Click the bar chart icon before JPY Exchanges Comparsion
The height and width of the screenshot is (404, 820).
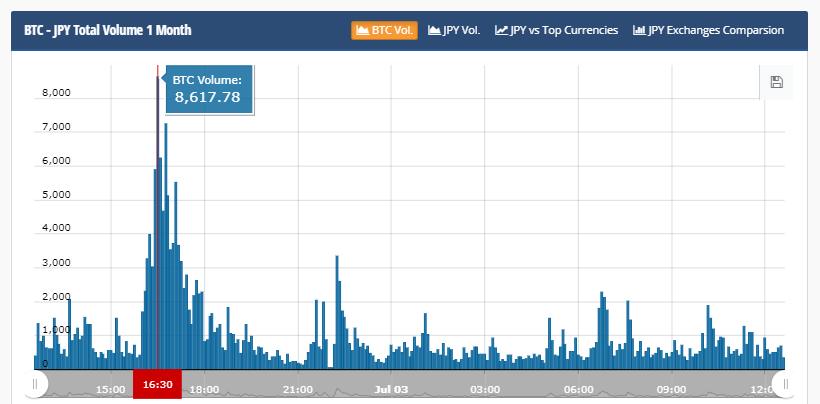pyautogui.click(x=639, y=30)
